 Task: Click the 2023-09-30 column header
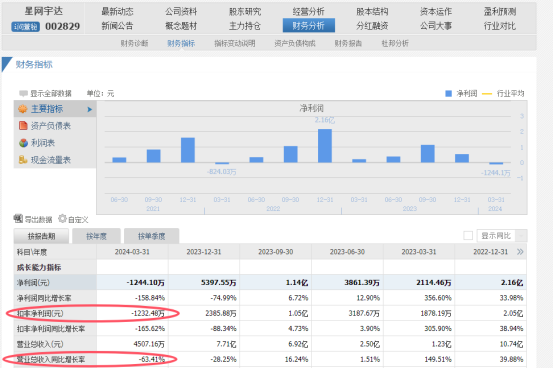276,252
